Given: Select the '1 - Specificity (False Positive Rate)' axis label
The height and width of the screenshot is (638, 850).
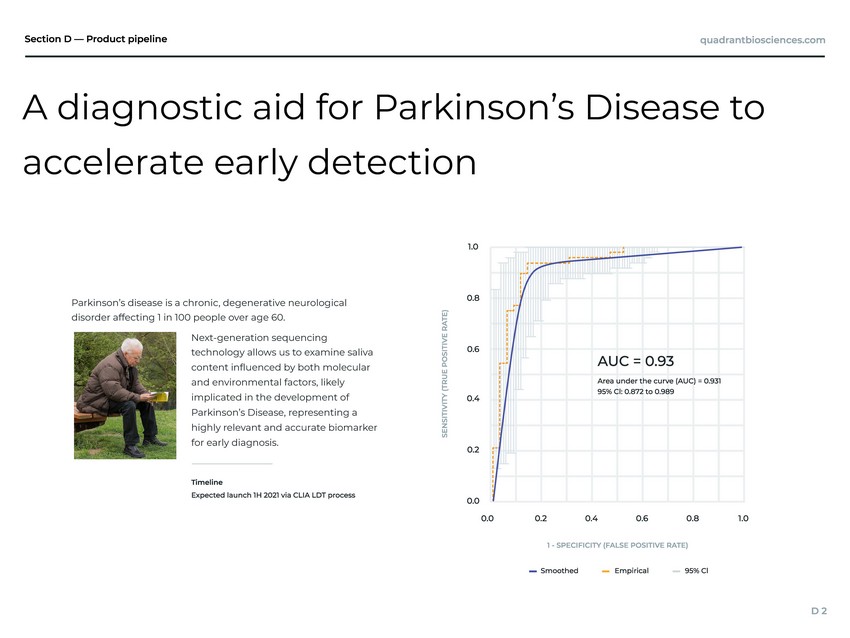Looking at the screenshot, I should pos(617,545).
